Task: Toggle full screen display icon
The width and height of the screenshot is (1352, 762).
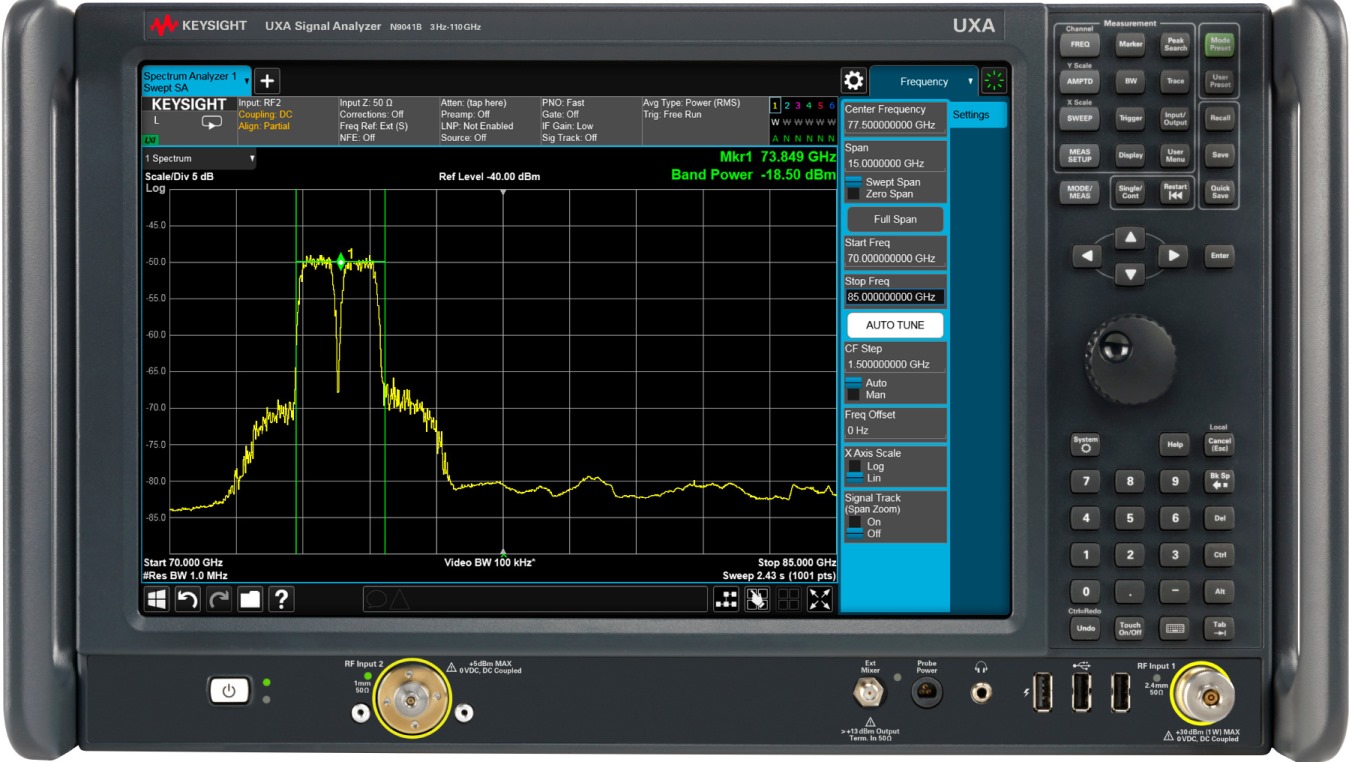Action: [x=820, y=599]
